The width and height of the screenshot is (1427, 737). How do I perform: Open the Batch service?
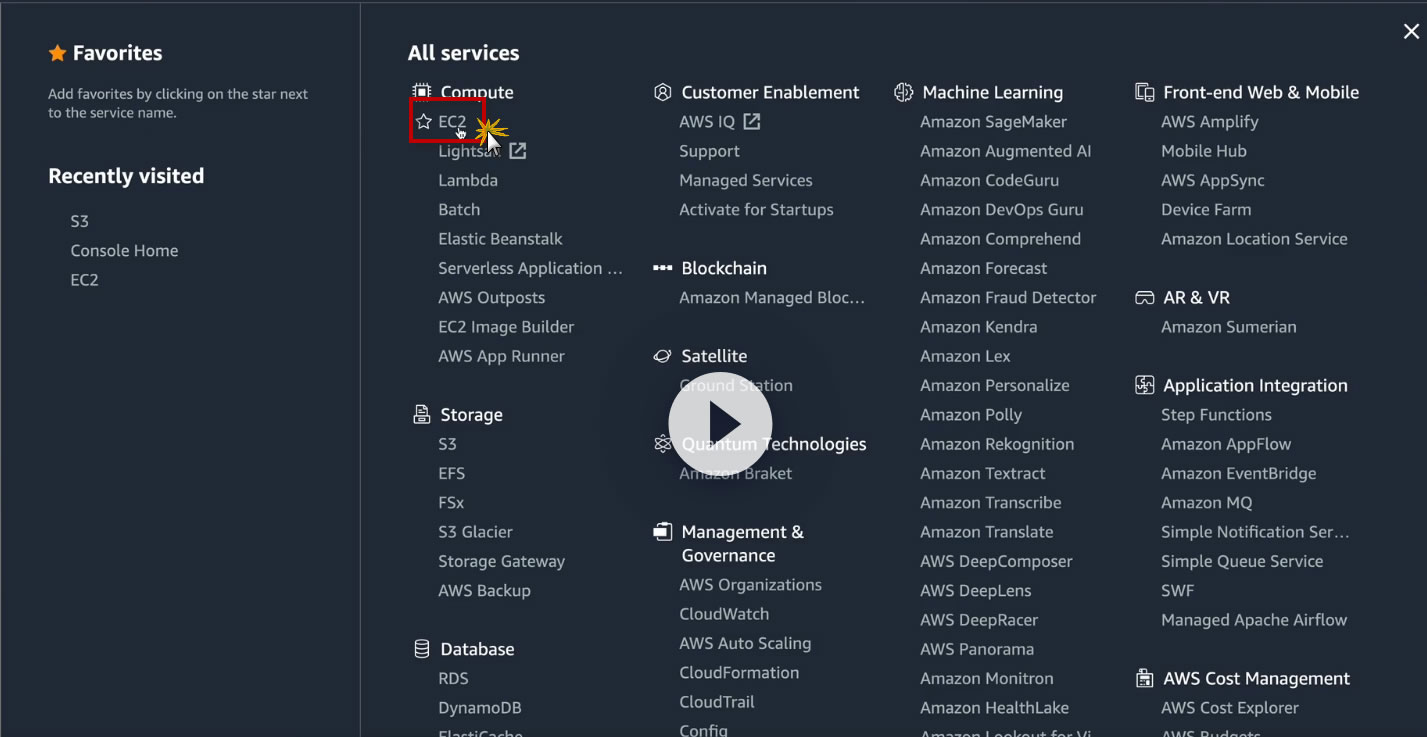coord(459,210)
